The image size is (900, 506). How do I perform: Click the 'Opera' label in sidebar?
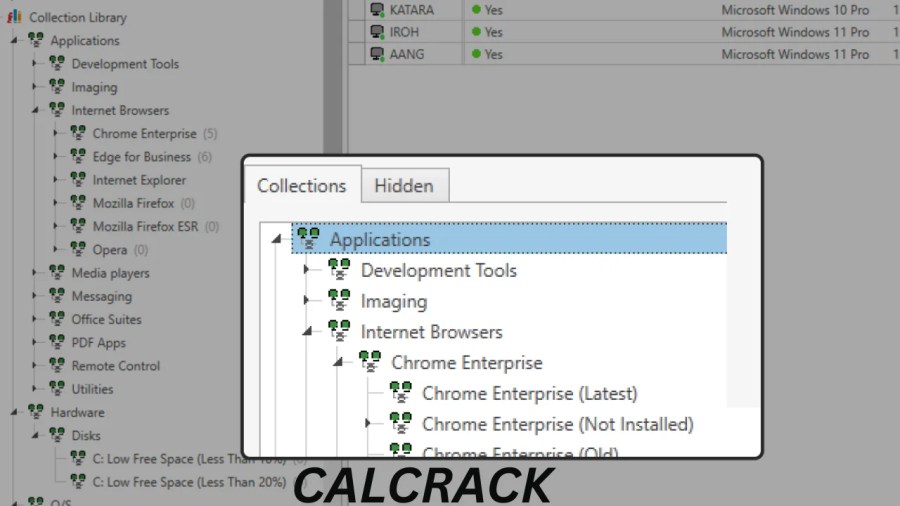pyautogui.click(x=110, y=250)
